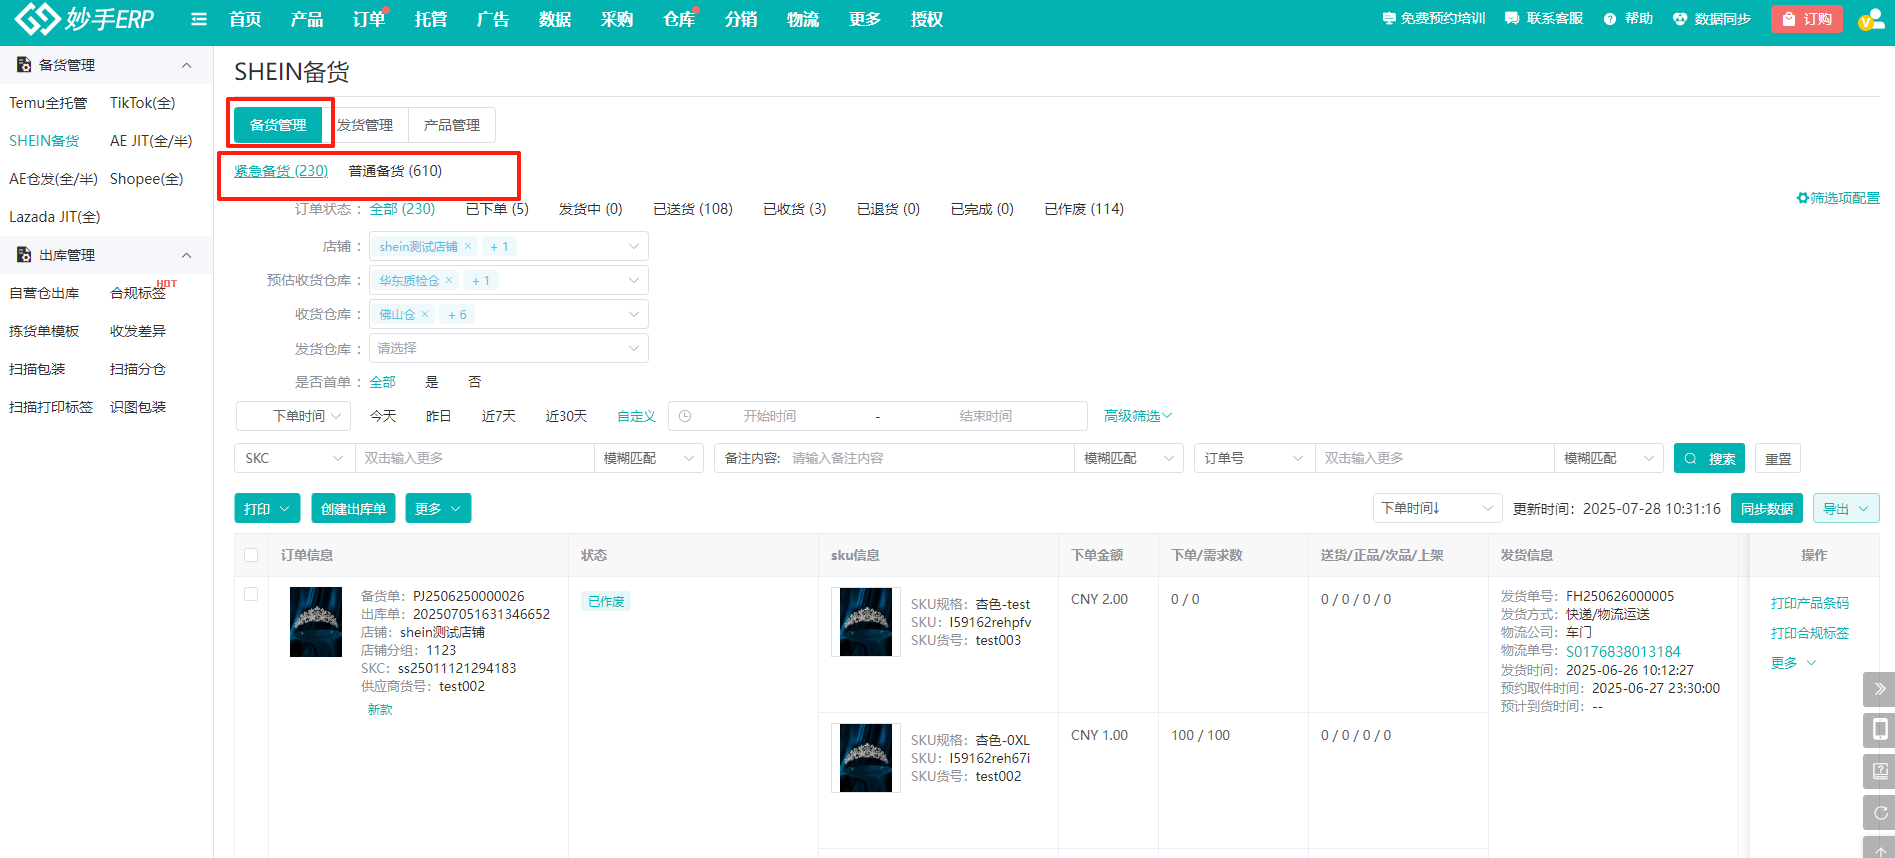Open the 仓库 top menu

(x=679, y=19)
